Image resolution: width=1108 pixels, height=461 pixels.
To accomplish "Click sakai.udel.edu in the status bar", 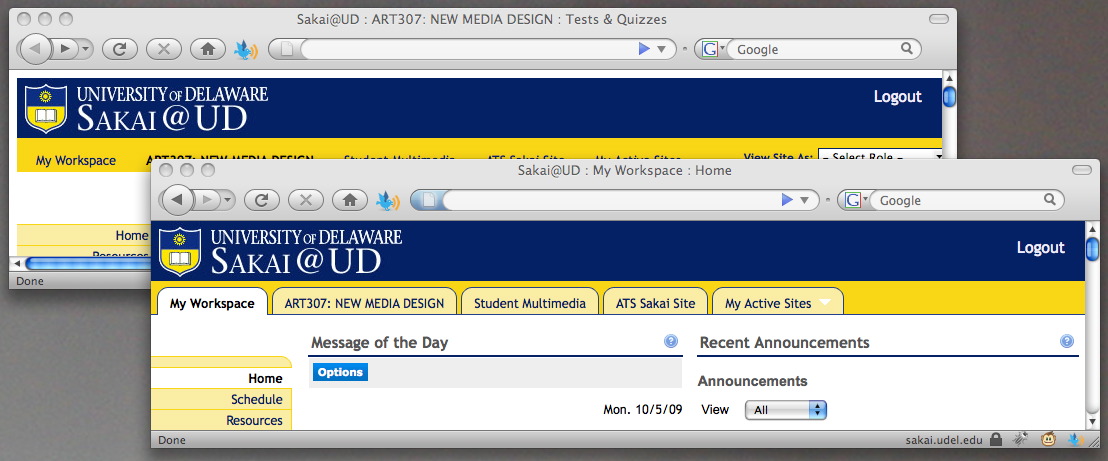I will [944, 440].
